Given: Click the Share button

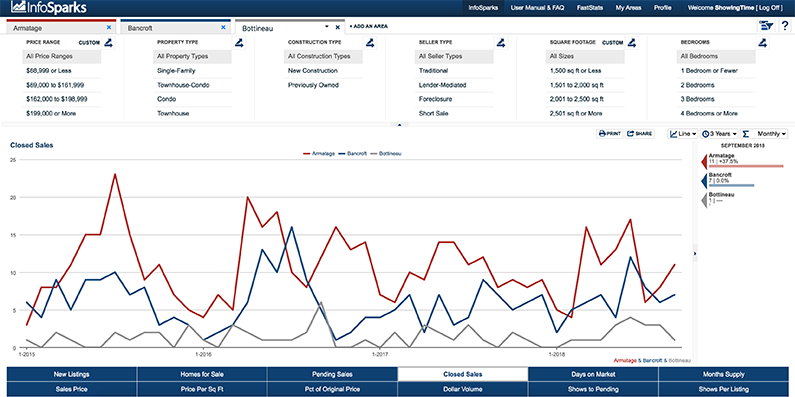Looking at the screenshot, I should coord(640,134).
